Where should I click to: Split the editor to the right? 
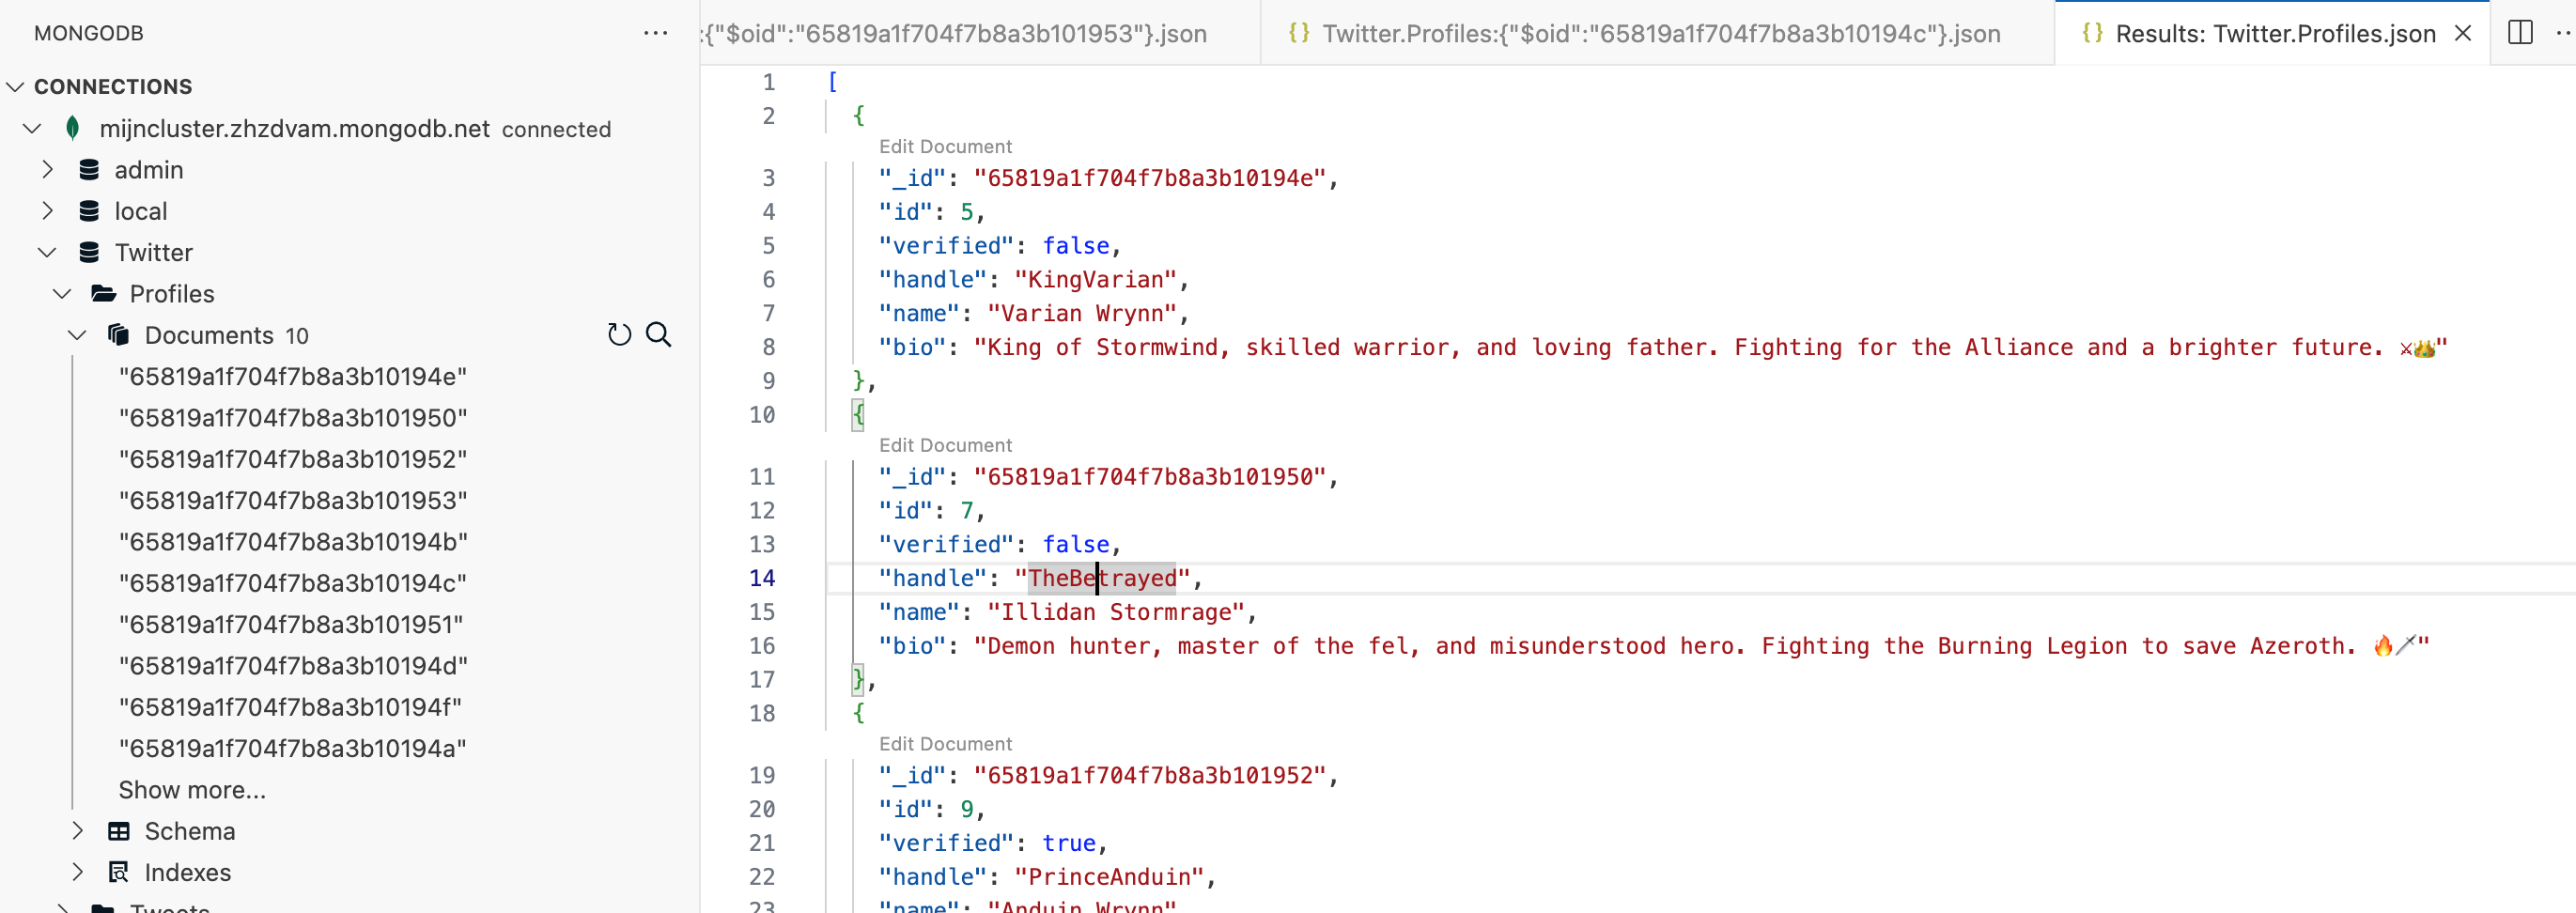pos(2520,33)
